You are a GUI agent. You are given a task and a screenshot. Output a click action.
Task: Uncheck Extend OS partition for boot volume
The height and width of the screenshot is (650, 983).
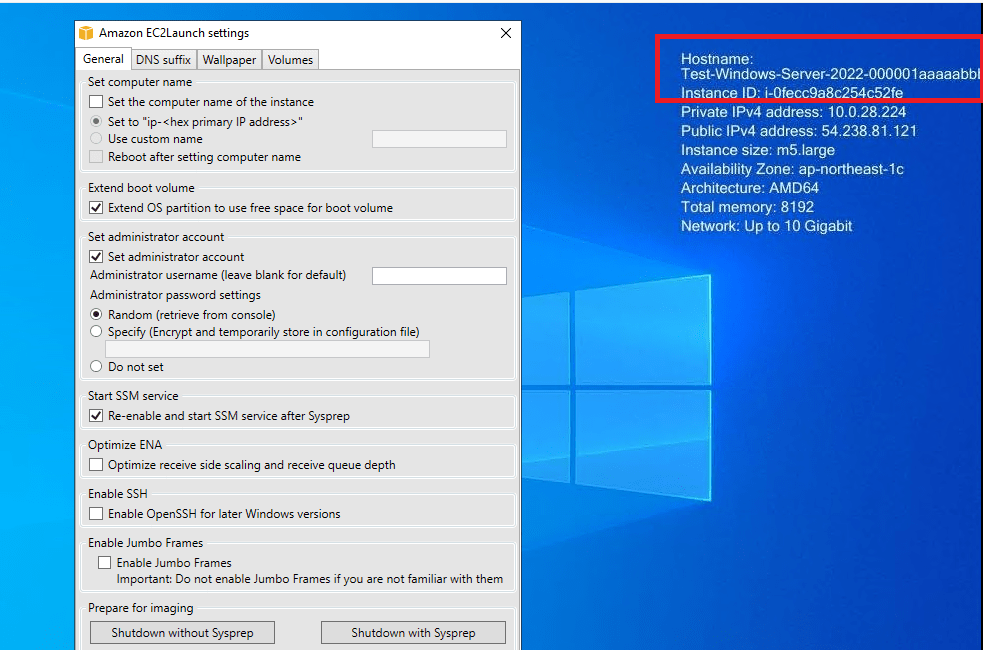coord(96,207)
